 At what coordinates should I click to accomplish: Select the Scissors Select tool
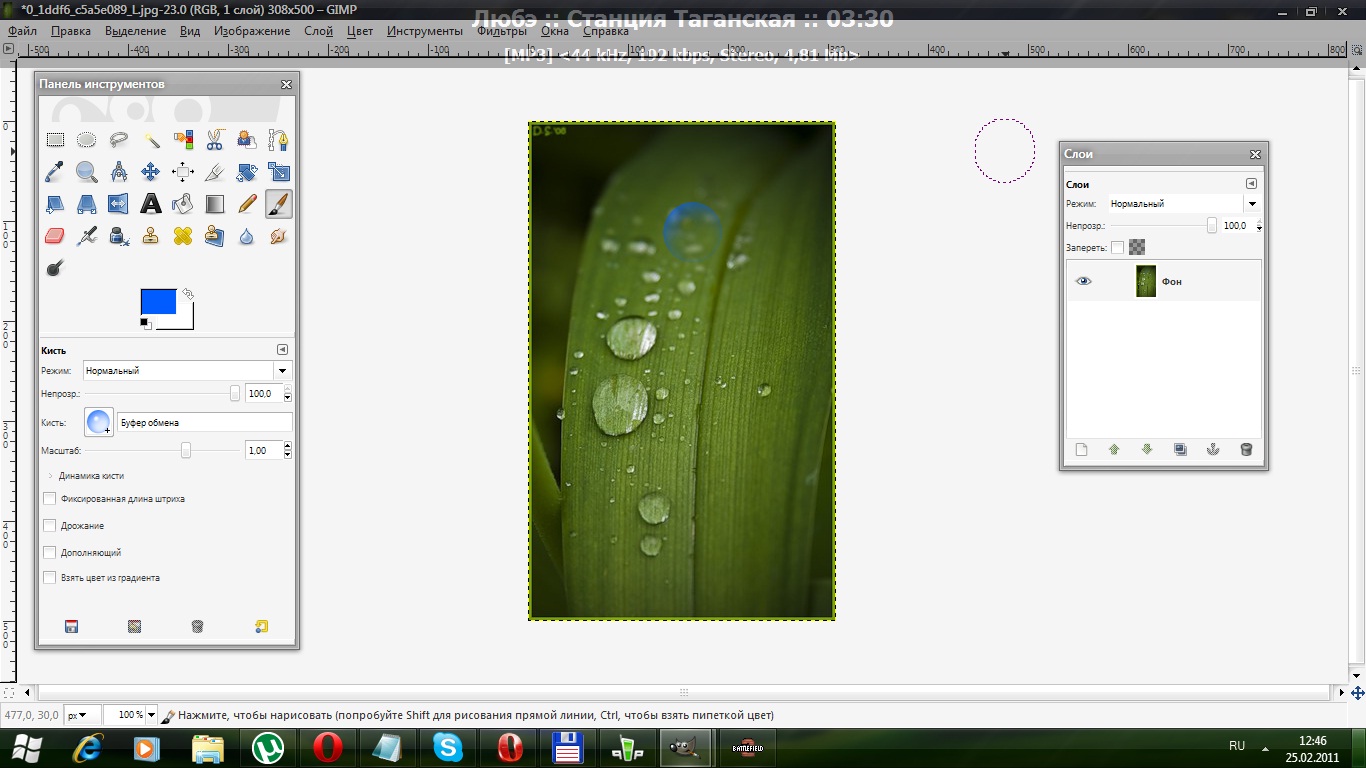[x=215, y=140]
